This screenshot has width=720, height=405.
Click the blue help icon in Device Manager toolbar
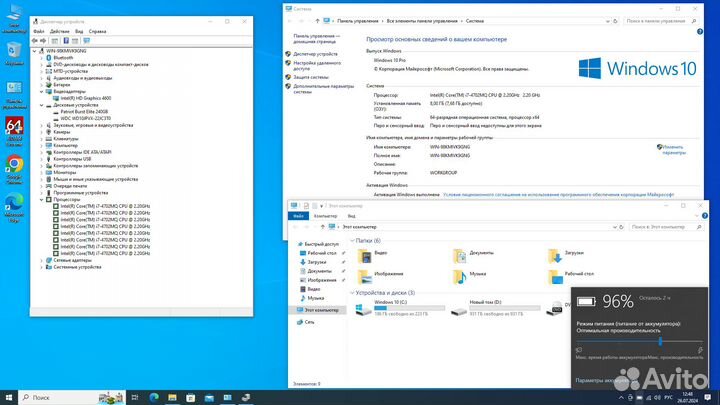point(66,41)
